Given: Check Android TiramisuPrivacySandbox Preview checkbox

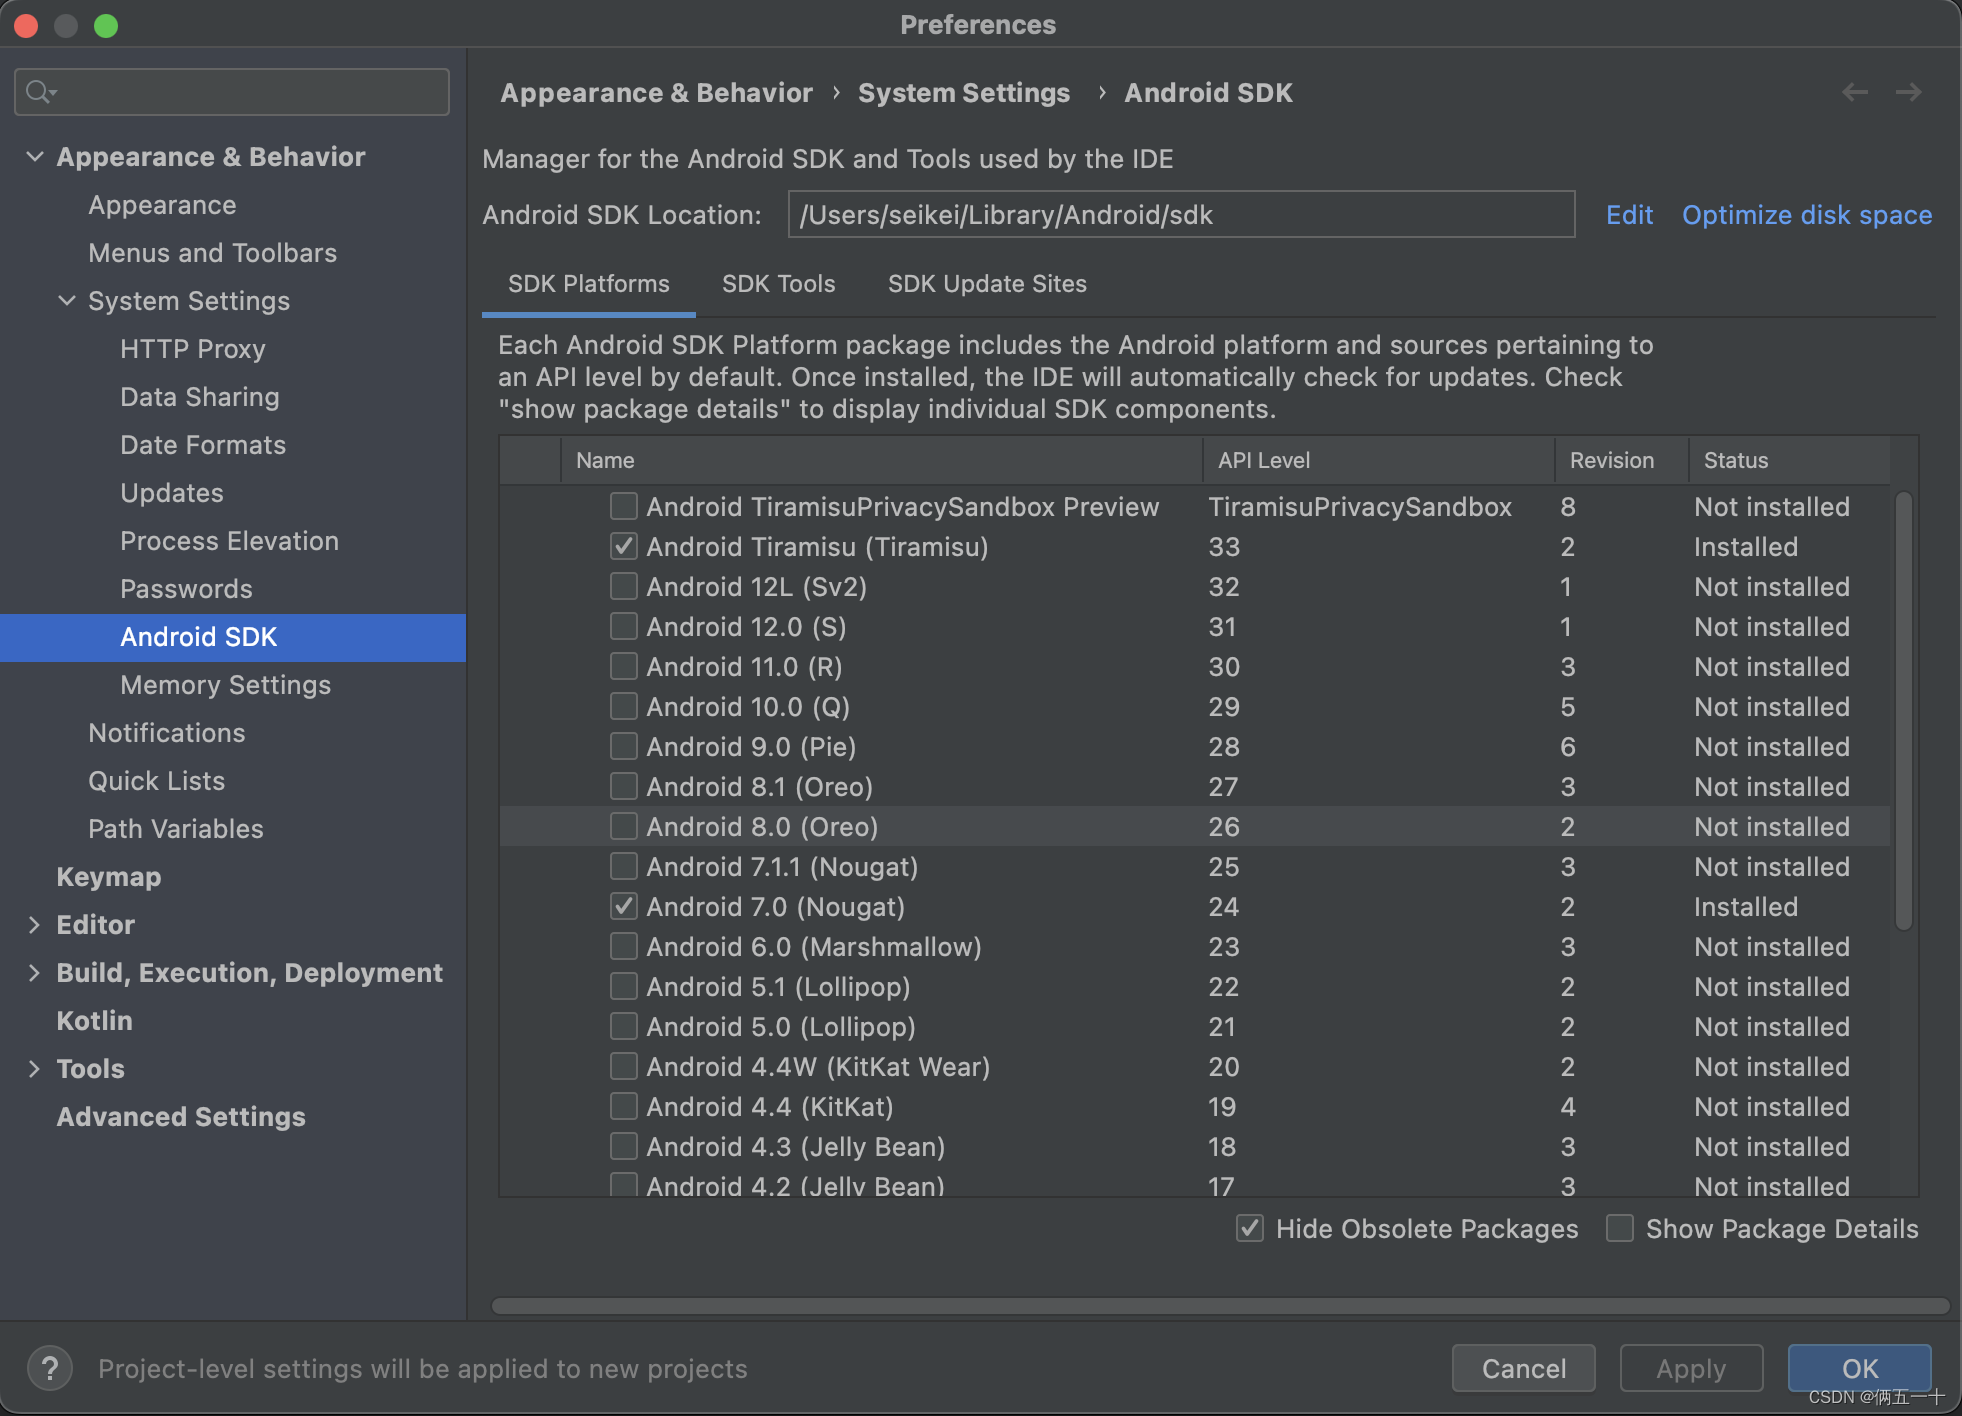Looking at the screenshot, I should tap(624, 506).
